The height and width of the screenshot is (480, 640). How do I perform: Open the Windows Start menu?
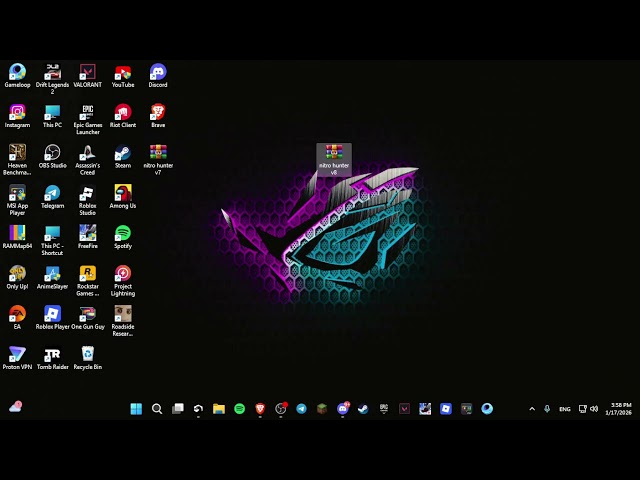(136, 409)
